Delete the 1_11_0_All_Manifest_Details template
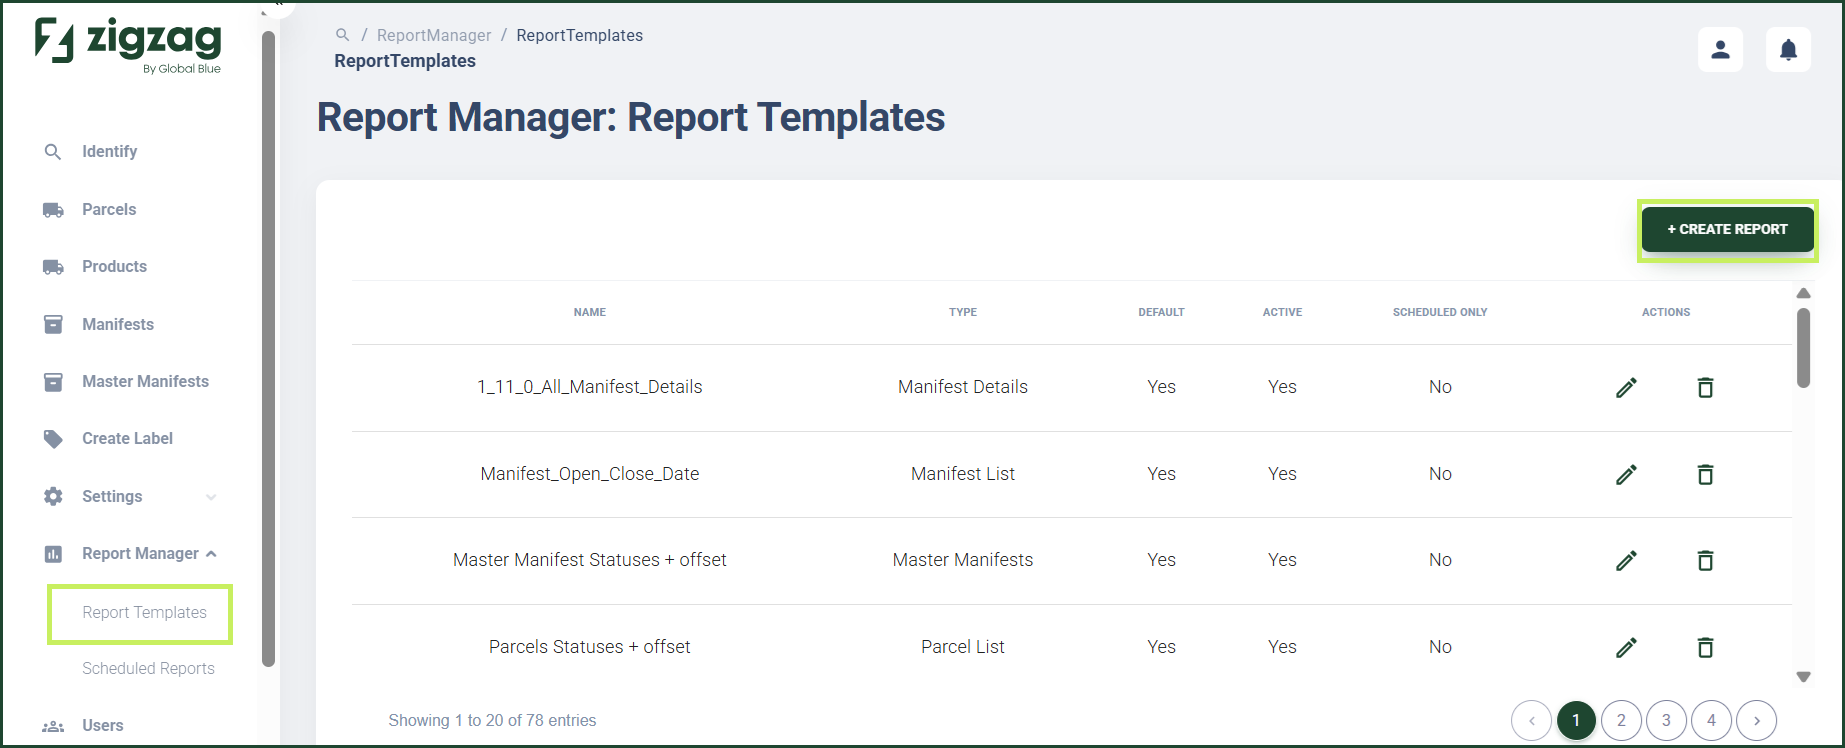This screenshot has width=1845, height=748. coord(1705,387)
